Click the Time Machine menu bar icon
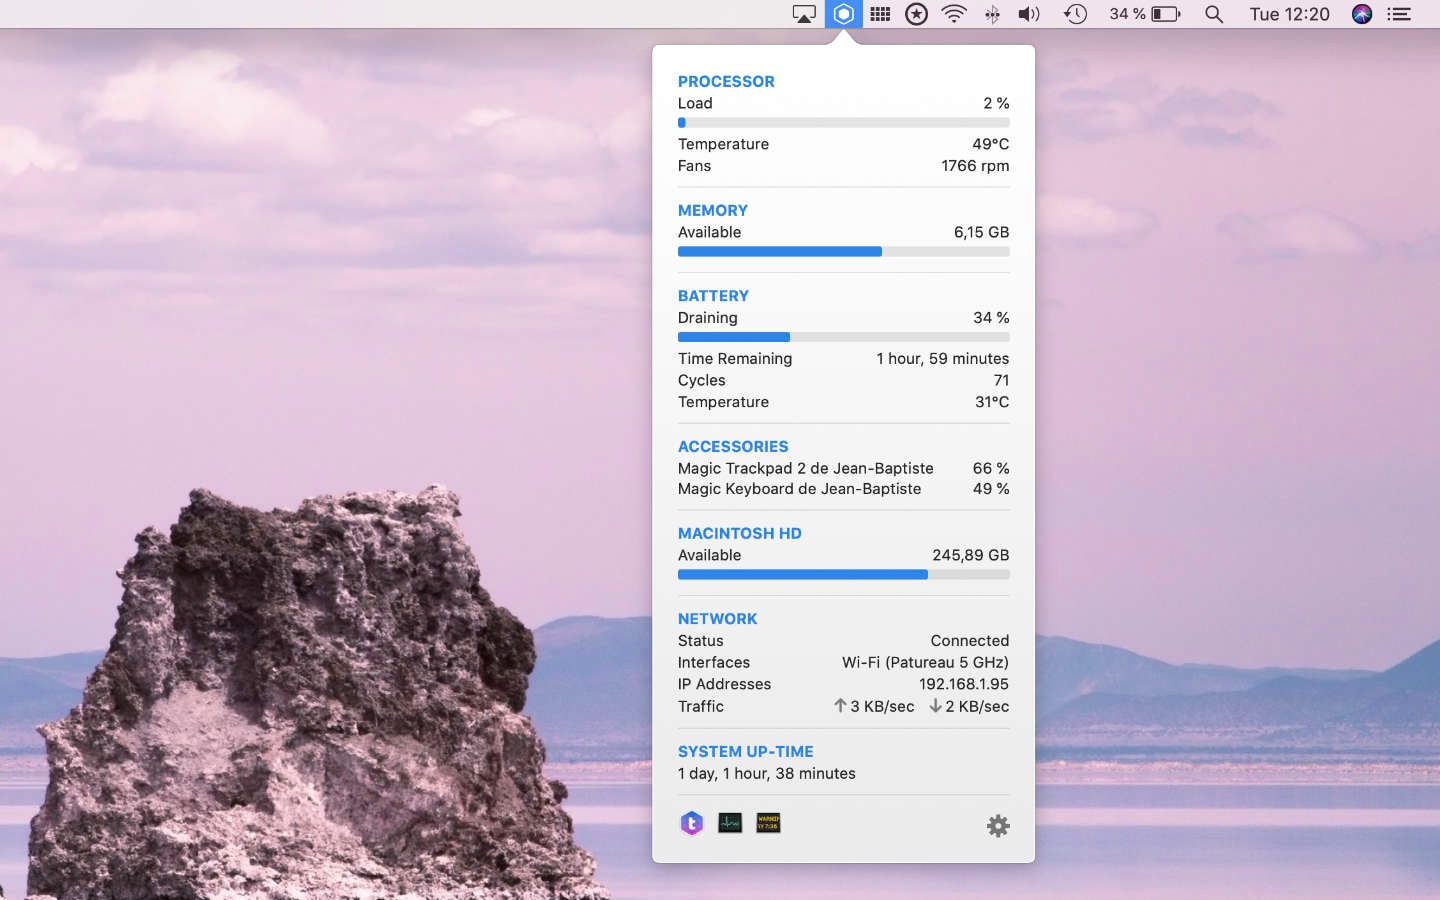Image resolution: width=1440 pixels, height=900 pixels. [1075, 14]
